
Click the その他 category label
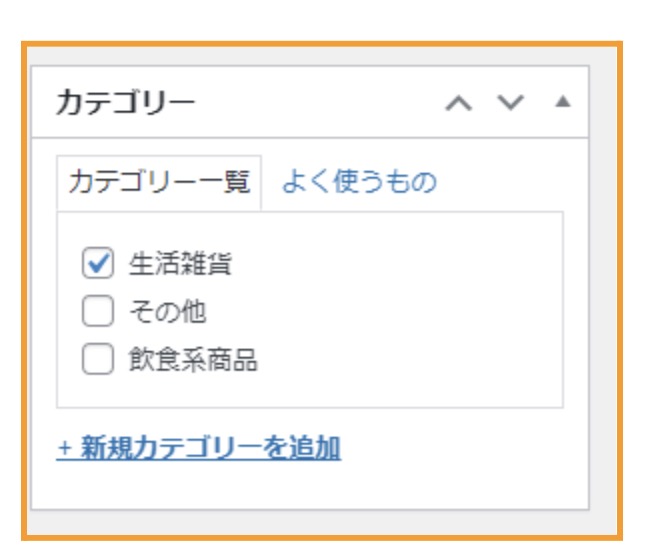click(167, 313)
